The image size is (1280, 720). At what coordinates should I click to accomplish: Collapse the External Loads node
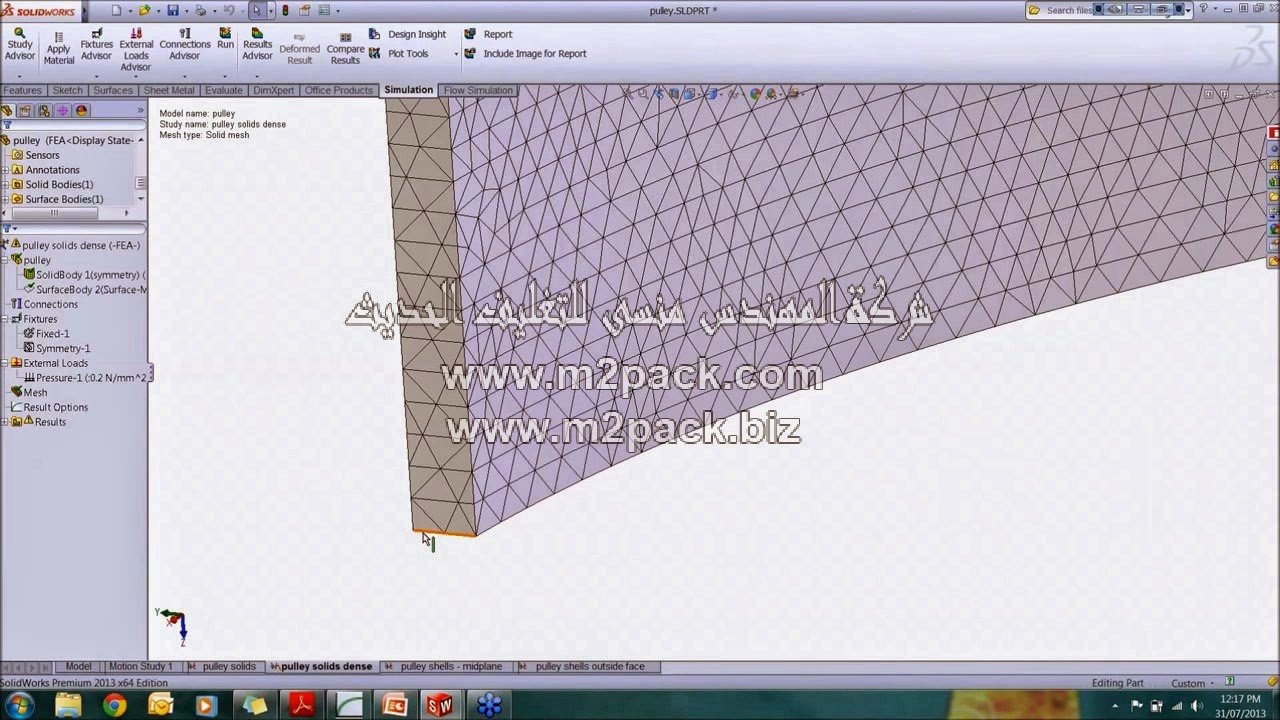5,363
